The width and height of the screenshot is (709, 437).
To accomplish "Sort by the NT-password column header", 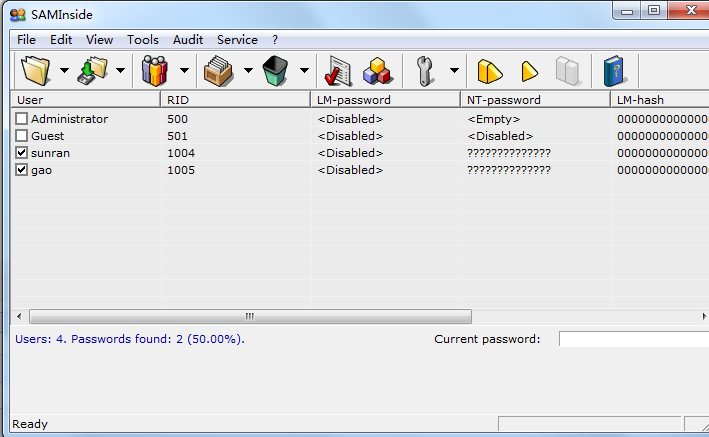I will tap(536, 100).
